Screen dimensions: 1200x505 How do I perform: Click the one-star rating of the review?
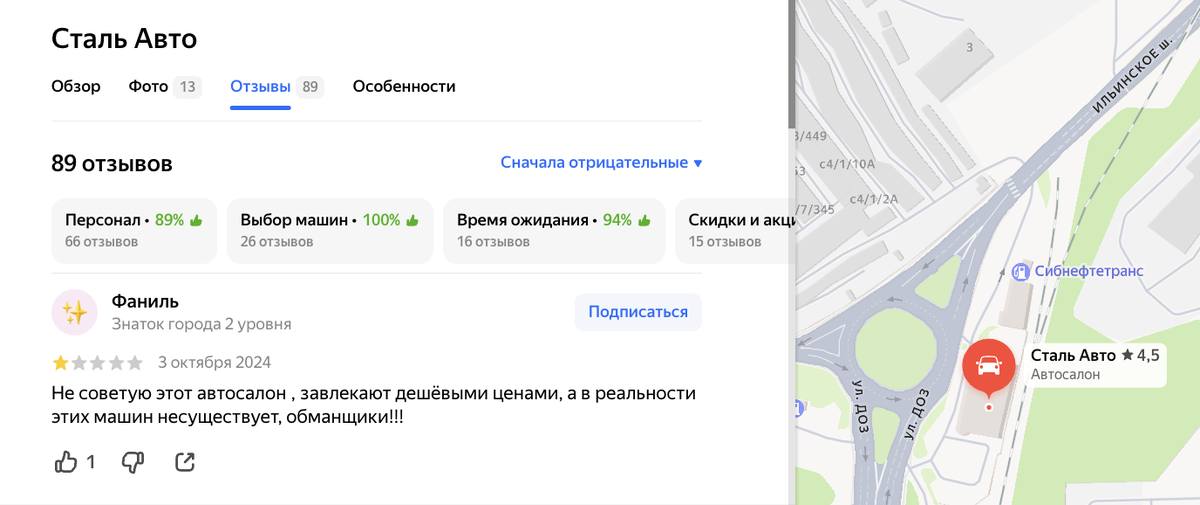(x=61, y=362)
